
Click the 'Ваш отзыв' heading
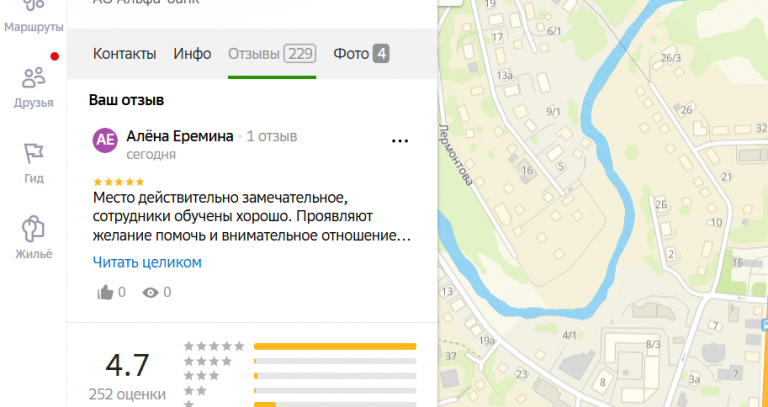click(126, 101)
